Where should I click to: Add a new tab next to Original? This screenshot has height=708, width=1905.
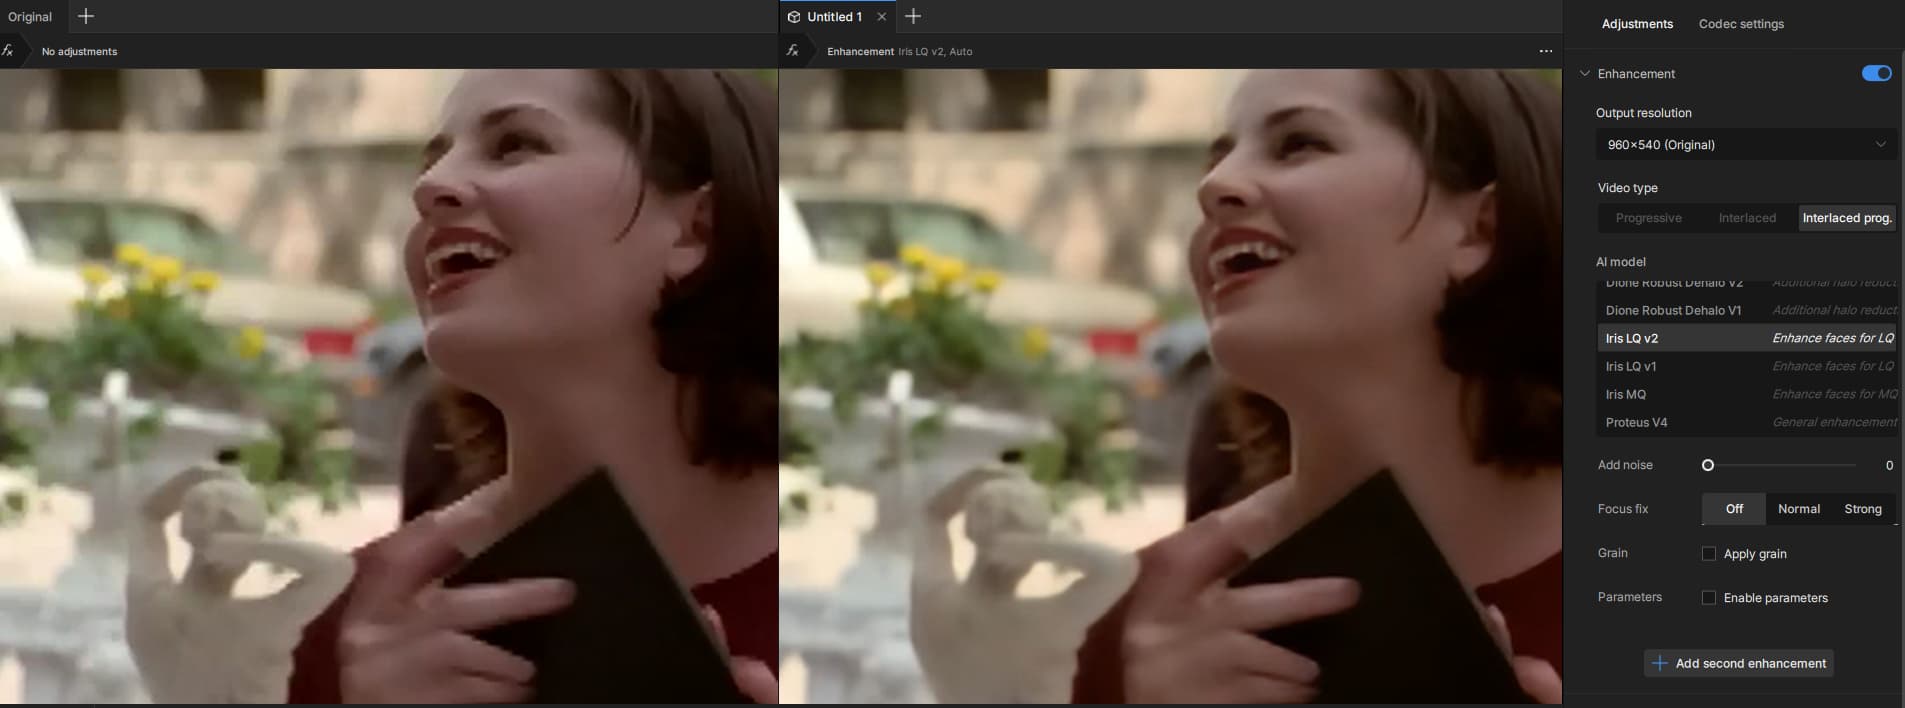(86, 16)
